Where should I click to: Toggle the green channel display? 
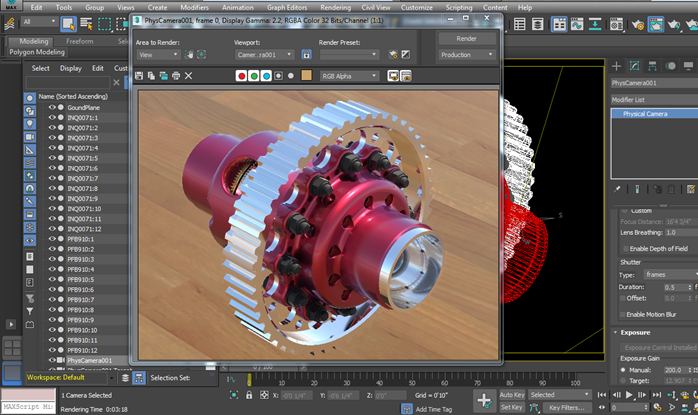click(x=254, y=76)
